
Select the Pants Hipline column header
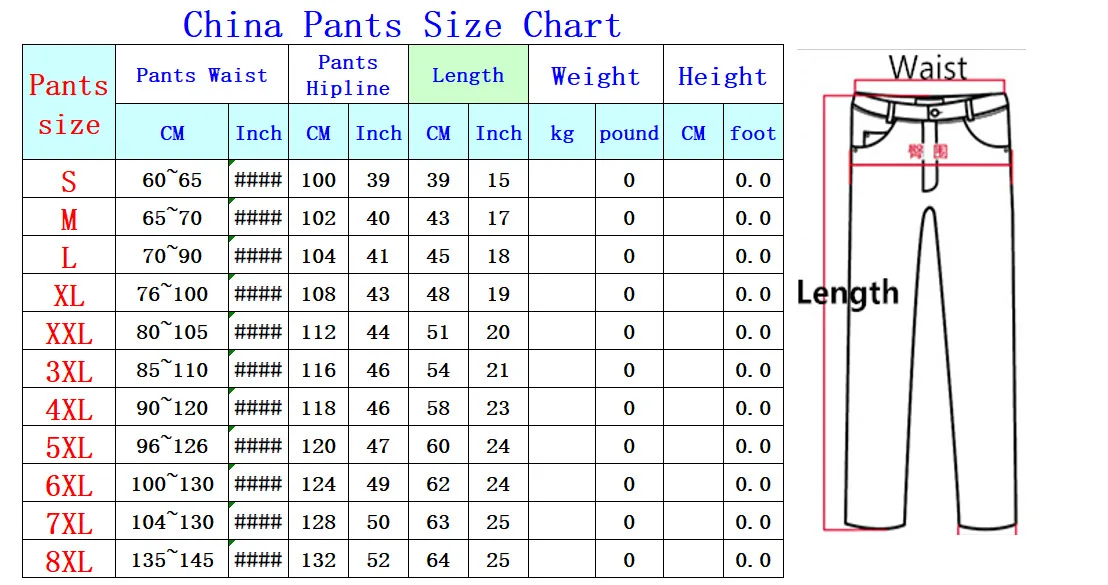click(348, 75)
